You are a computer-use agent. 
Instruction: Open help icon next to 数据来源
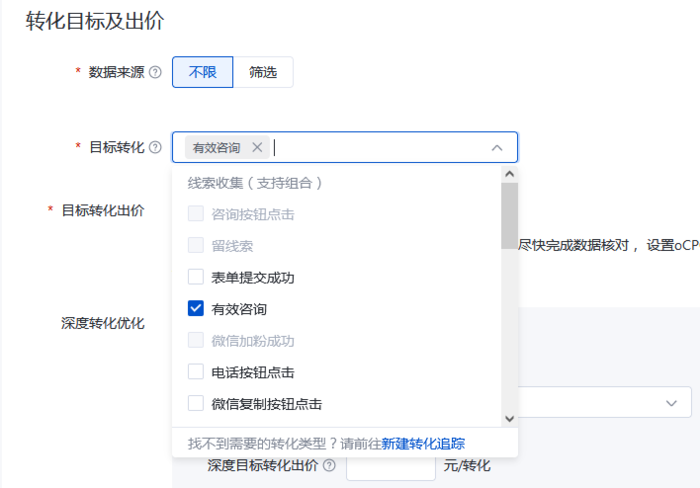point(155,72)
